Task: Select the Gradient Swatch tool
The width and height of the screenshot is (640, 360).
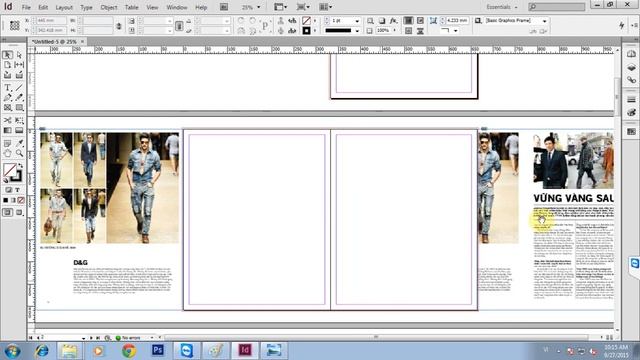Action: pos(8,130)
